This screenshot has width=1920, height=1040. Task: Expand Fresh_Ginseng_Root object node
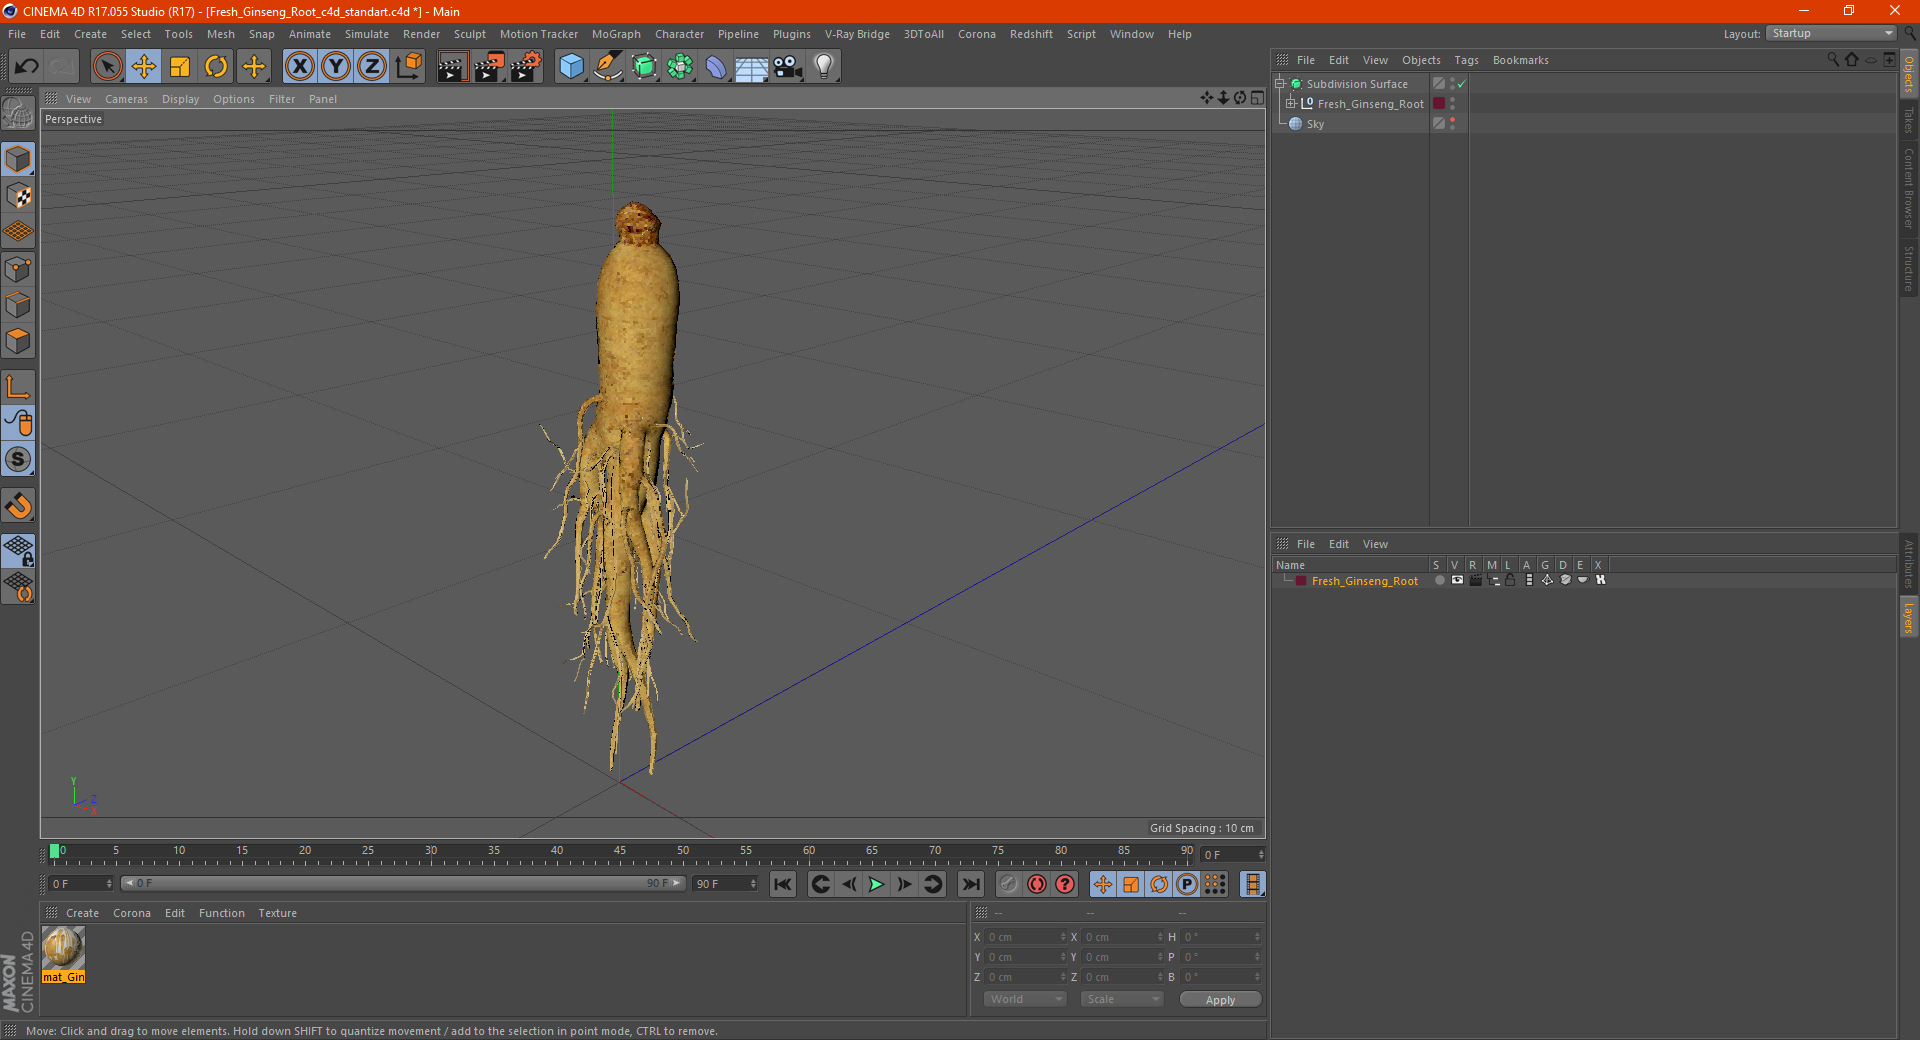pos(1291,103)
